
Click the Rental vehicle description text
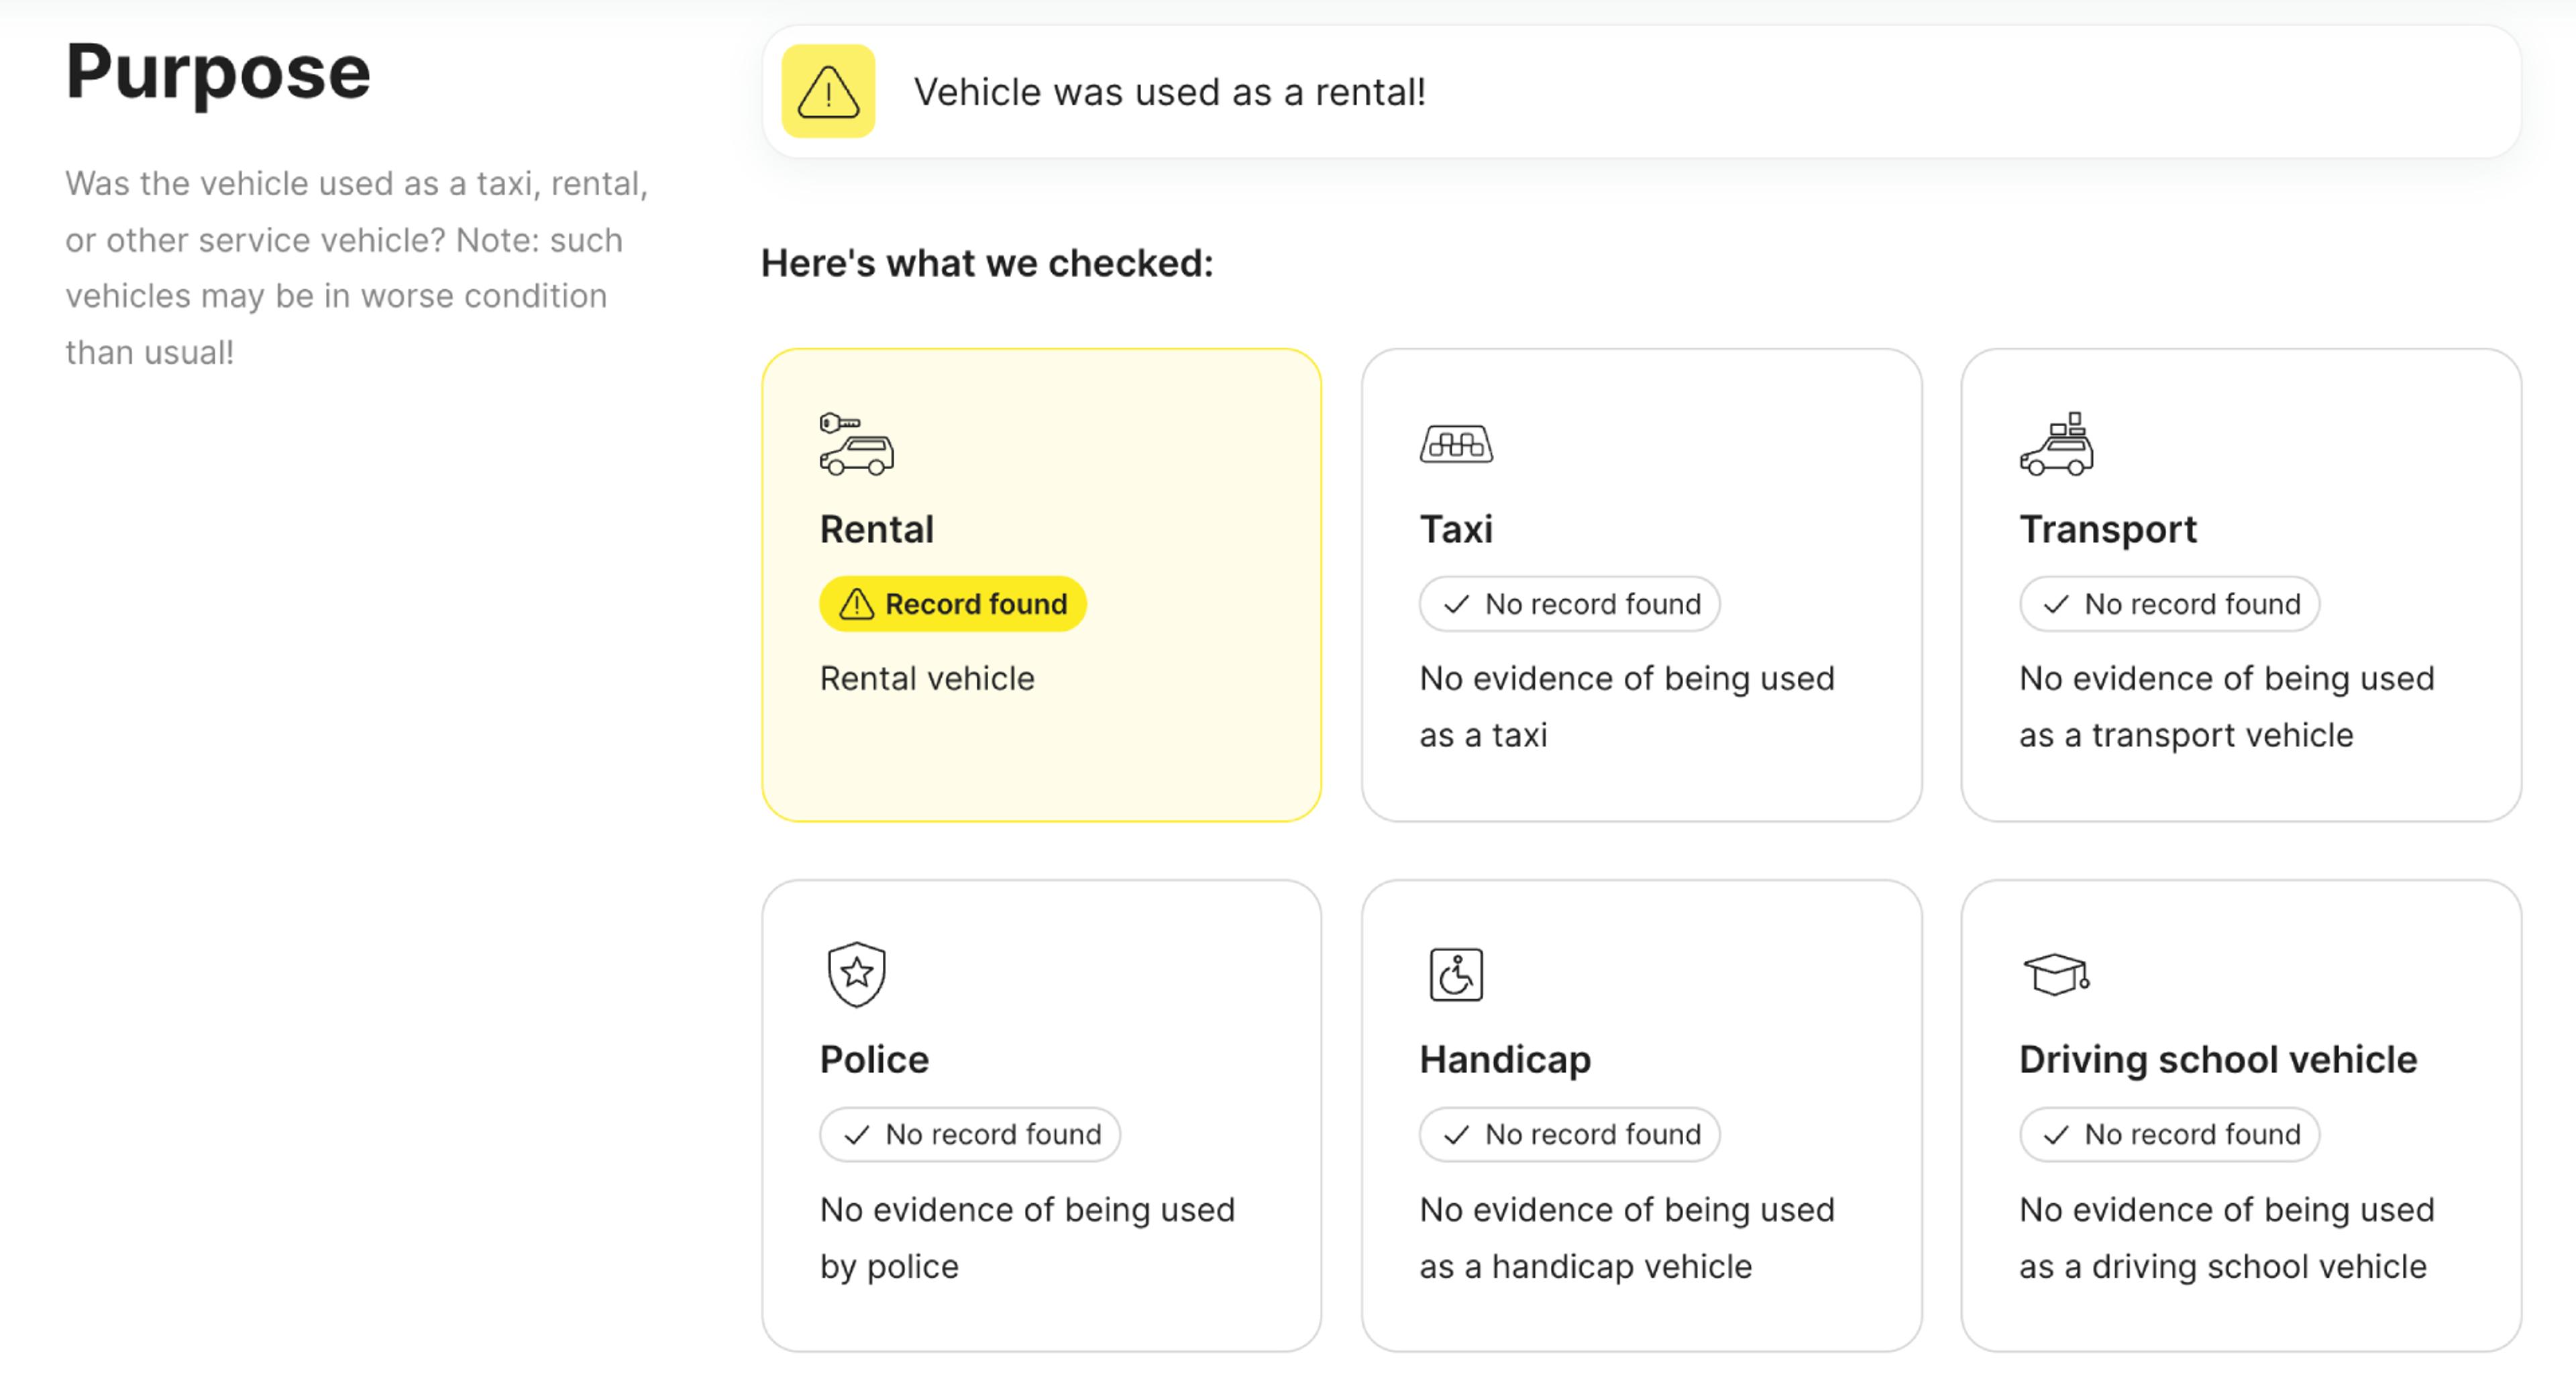(927, 678)
